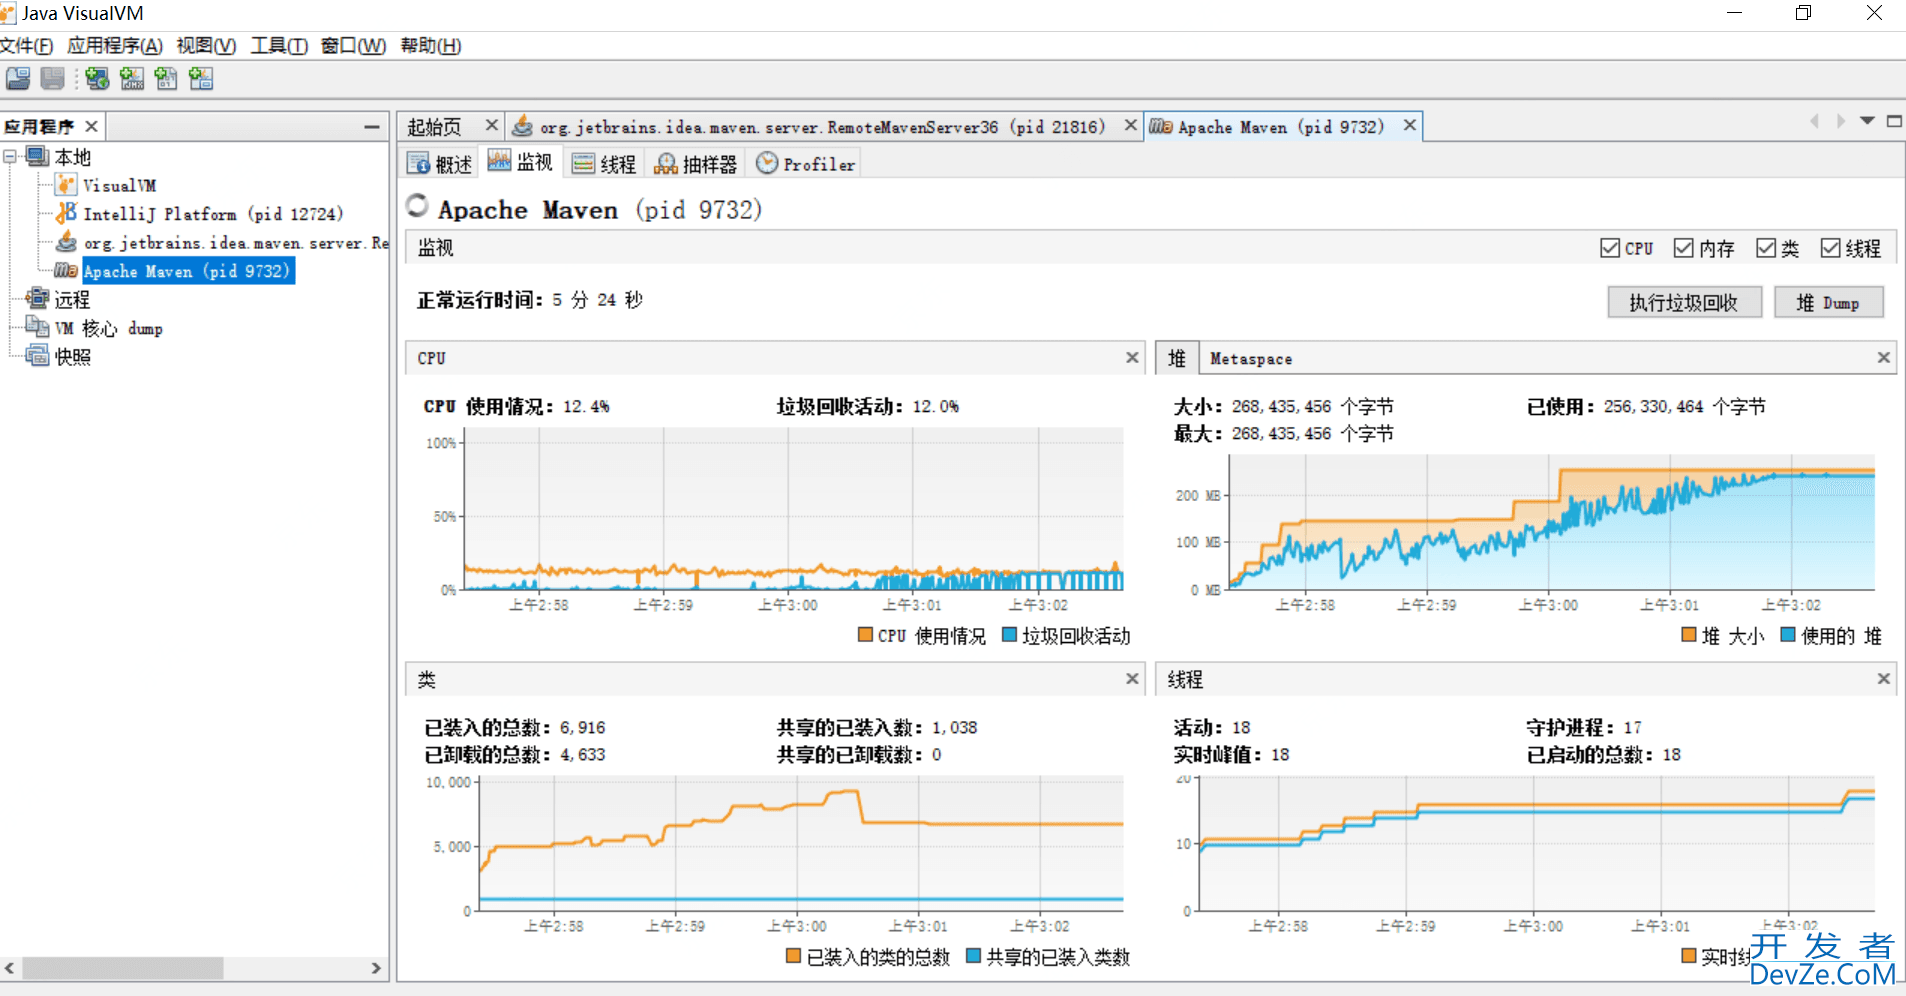Close the heap chart panel
The image size is (1906, 996).
coord(1883,358)
